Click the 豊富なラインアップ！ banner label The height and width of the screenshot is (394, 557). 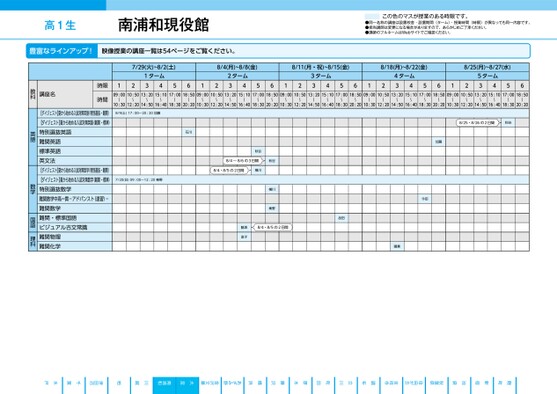pos(61,51)
